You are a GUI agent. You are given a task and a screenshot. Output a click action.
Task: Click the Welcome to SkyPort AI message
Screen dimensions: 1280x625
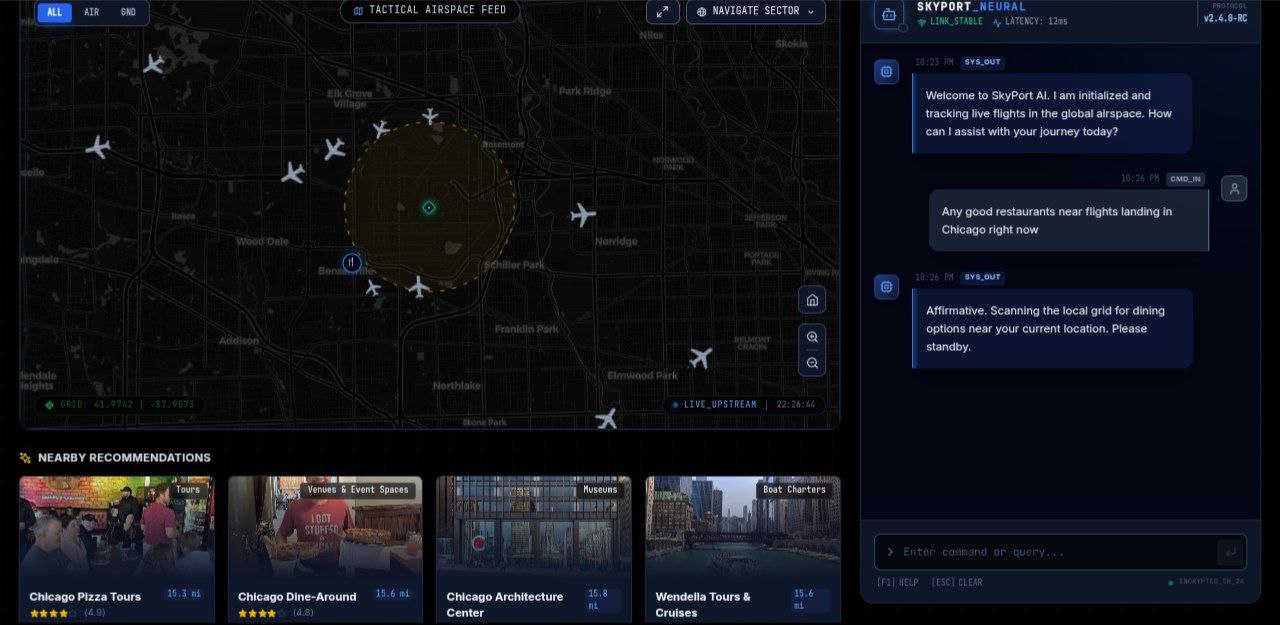pyautogui.click(x=1052, y=113)
